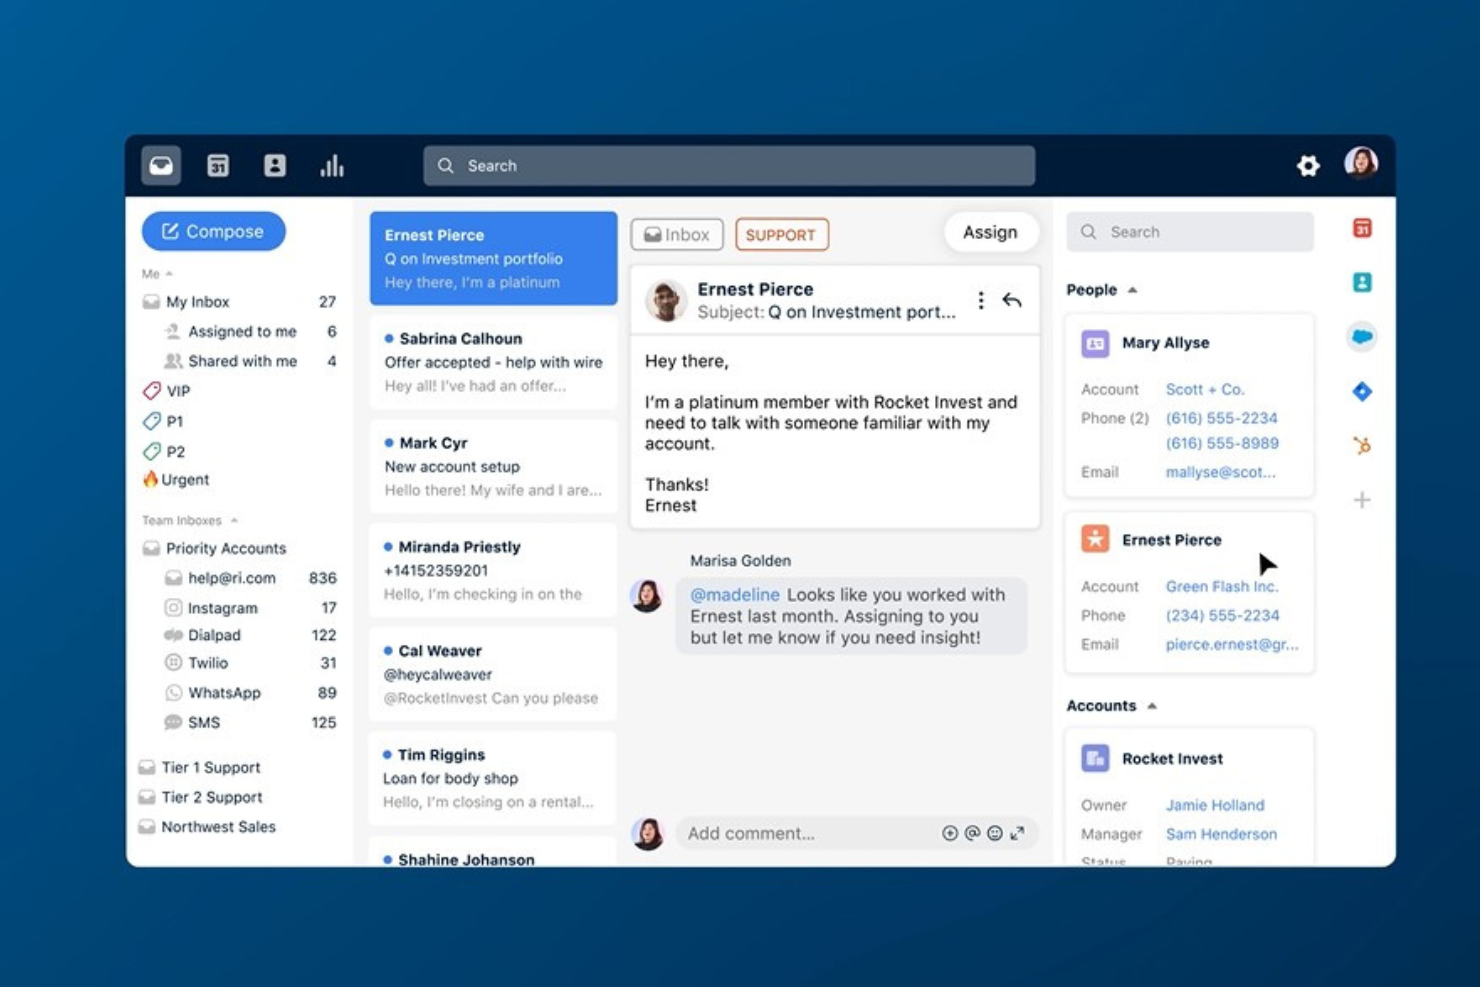Viewport: 1480px width, 987px height.
Task: Select the SUPPORT tag on the conversation
Action: click(782, 234)
